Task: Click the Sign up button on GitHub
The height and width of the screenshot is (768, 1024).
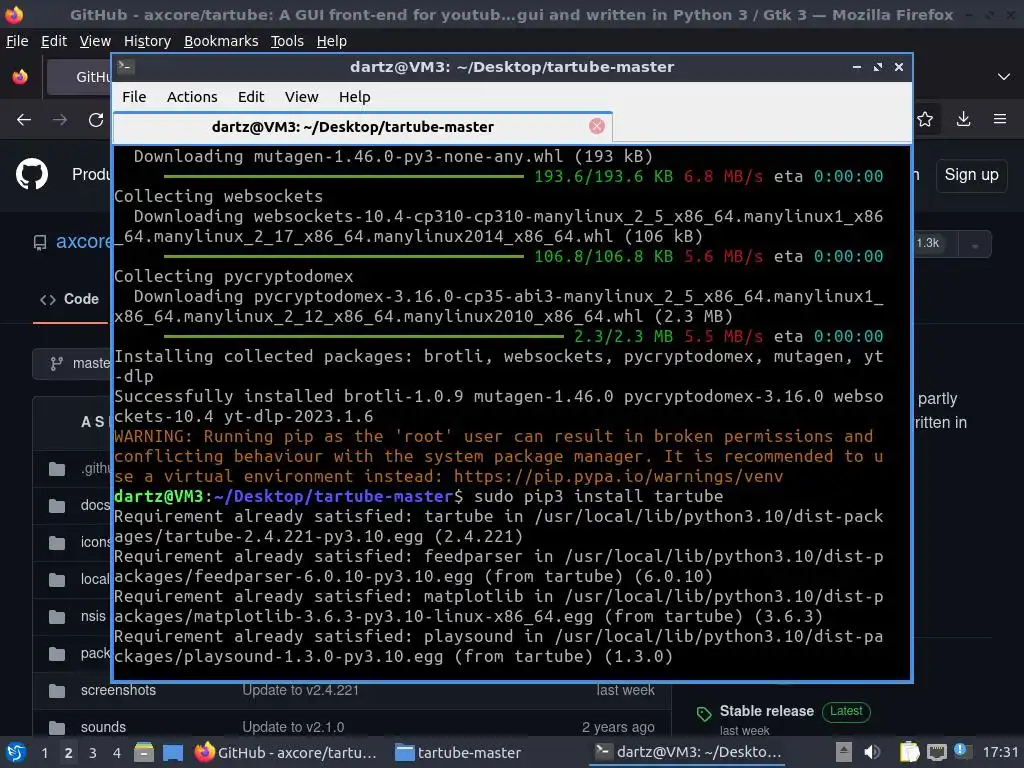Action: [x=971, y=175]
